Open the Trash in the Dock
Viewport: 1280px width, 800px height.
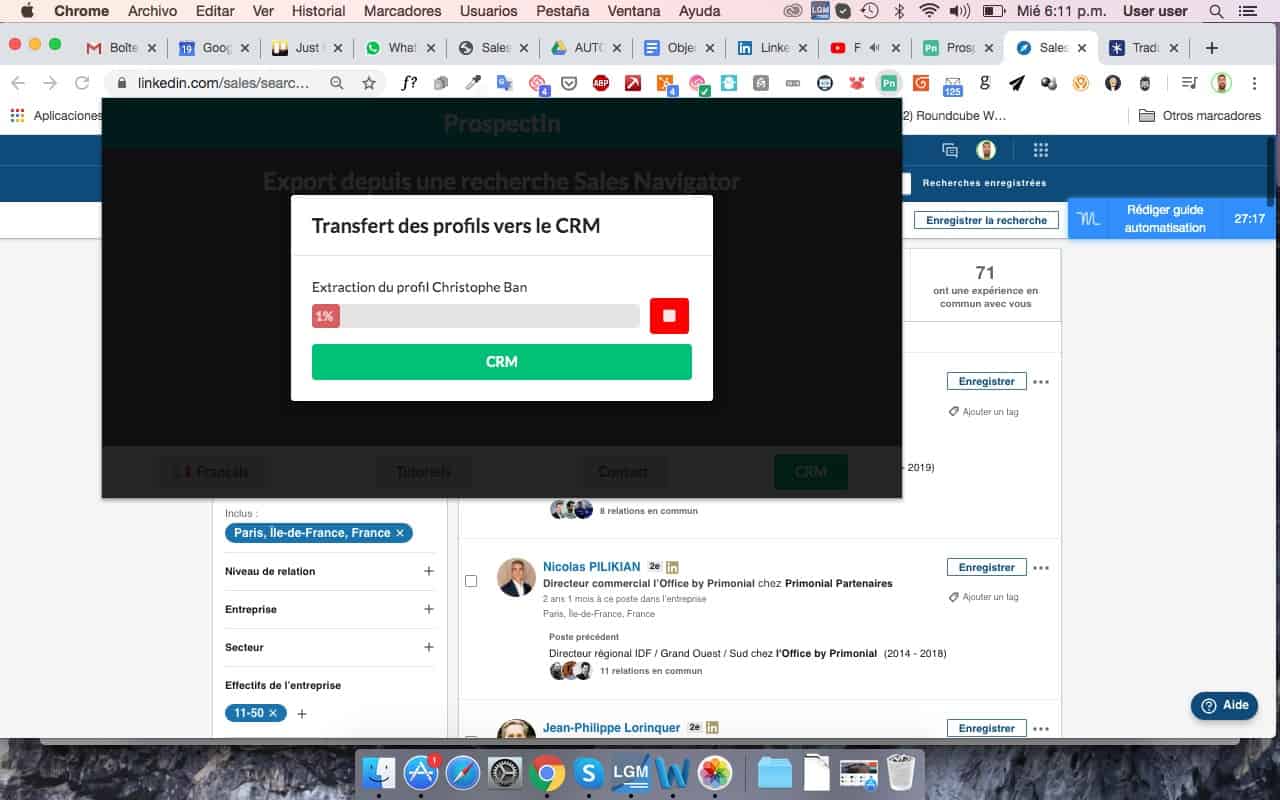901,772
